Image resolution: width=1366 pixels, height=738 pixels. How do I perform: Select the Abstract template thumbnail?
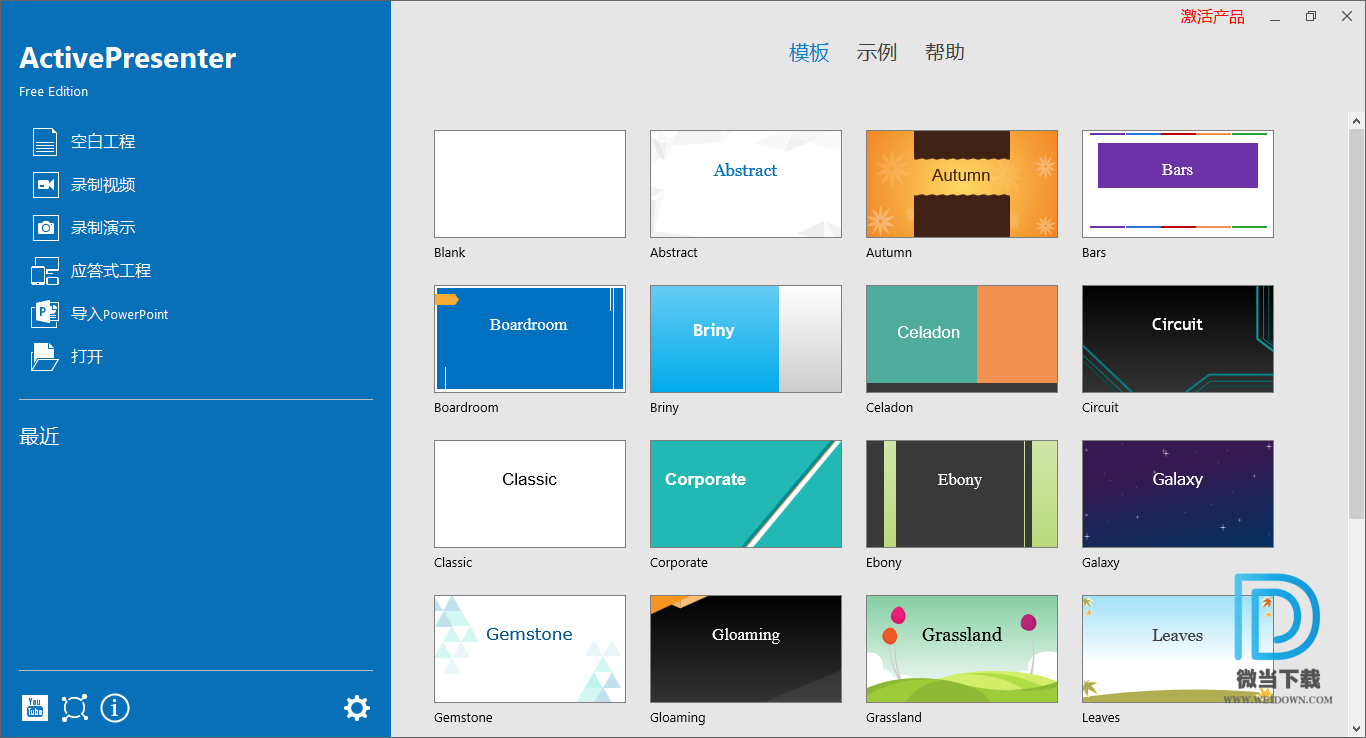tap(746, 184)
